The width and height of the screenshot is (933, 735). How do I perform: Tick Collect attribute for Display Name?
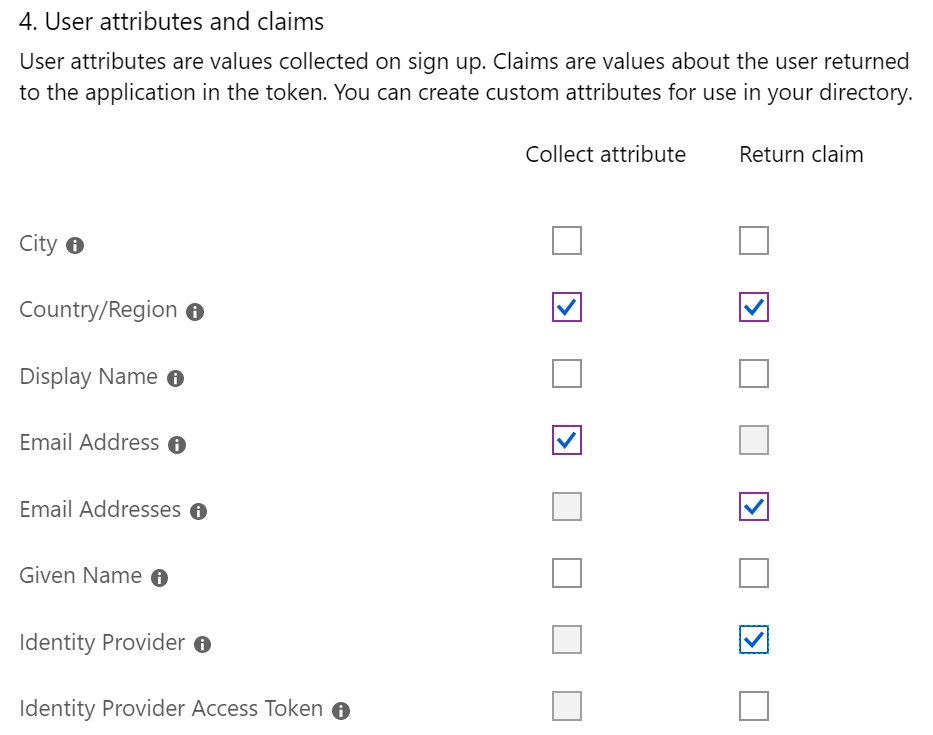click(x=566, y=374)
